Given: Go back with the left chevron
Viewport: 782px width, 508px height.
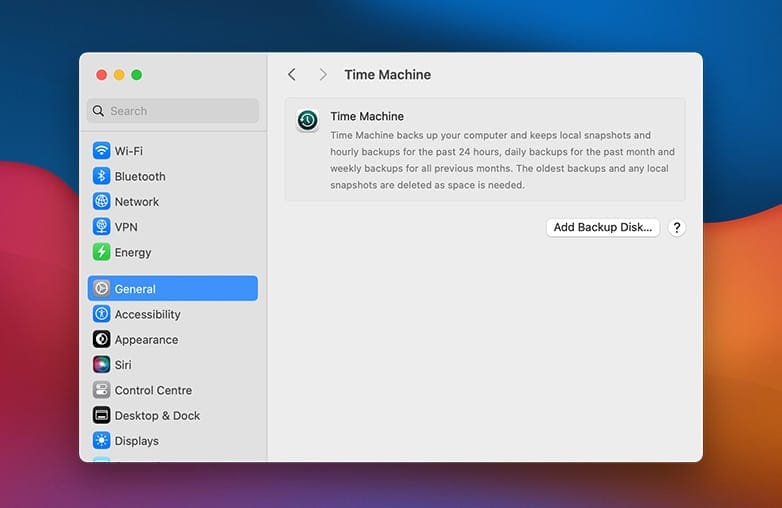Looking at the screenshot, I should [292, 75].
